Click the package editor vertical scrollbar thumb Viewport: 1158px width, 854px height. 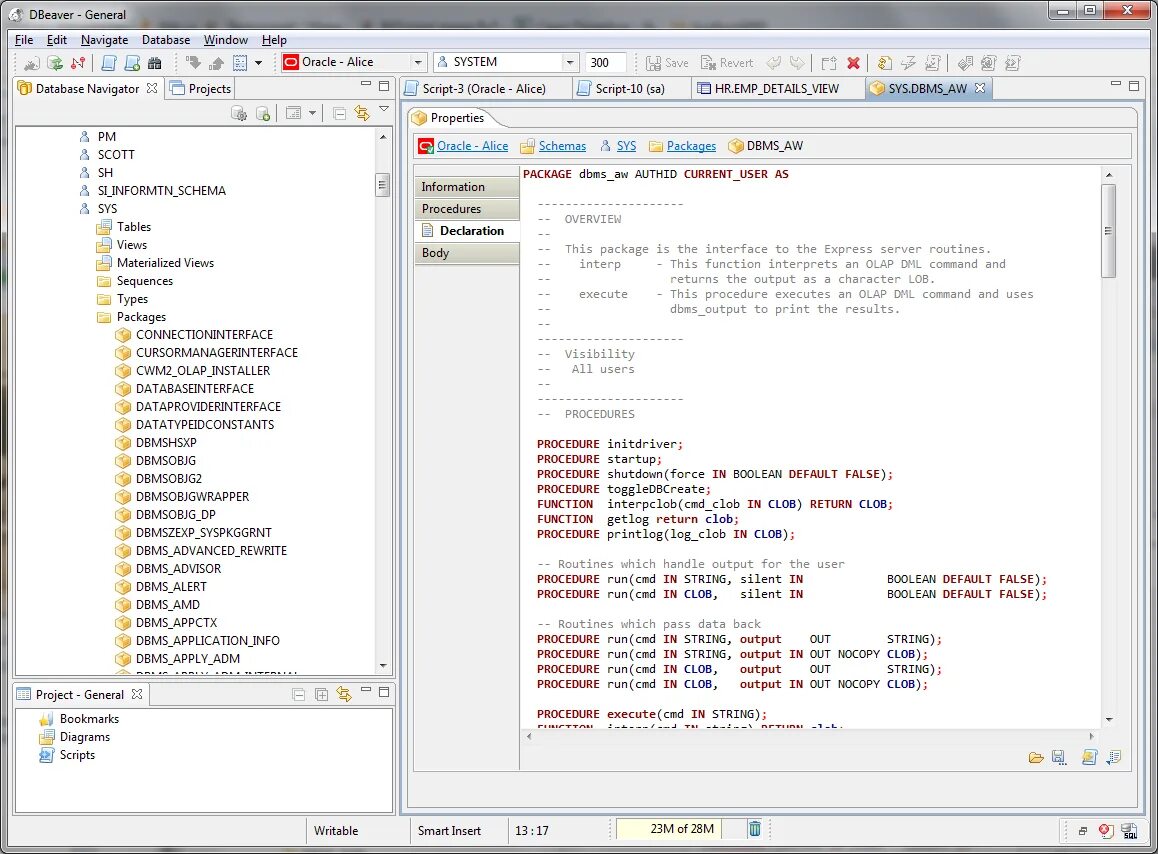click(1108, 231)
